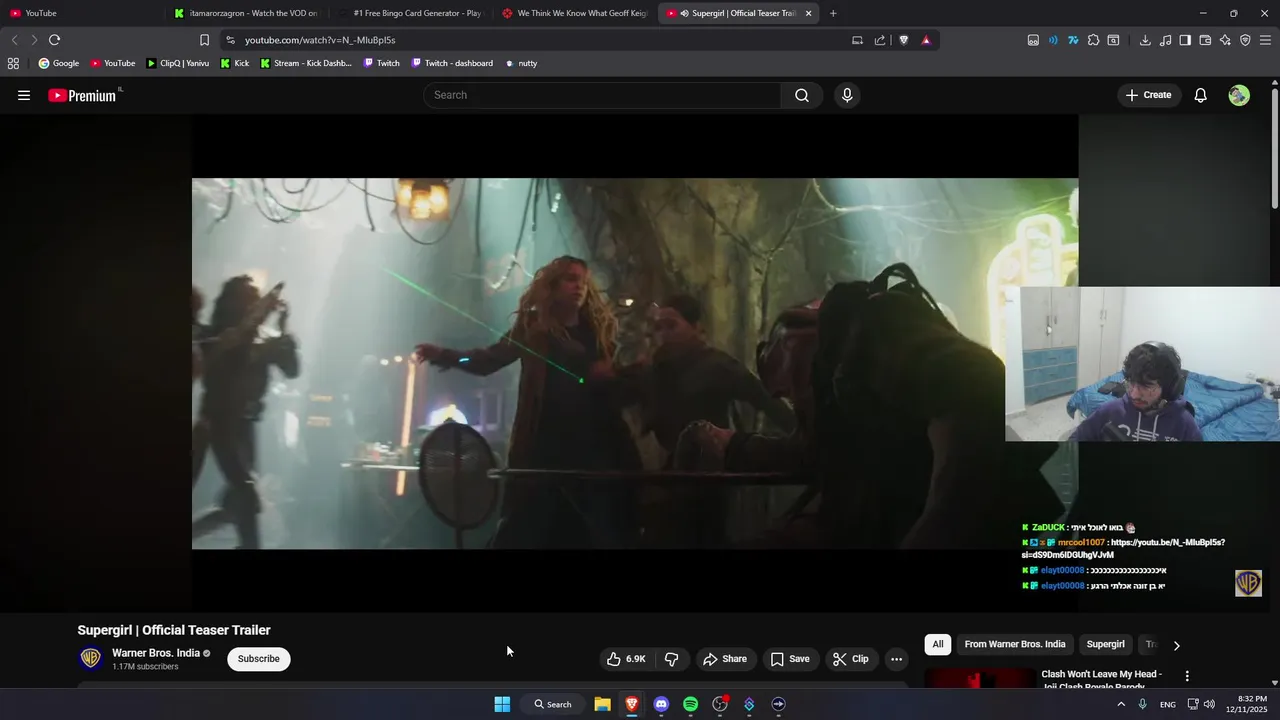Viewport: 1280px width, 720px height.
Task: Open File Explorer from the taskbar
Action: point(602,704)
